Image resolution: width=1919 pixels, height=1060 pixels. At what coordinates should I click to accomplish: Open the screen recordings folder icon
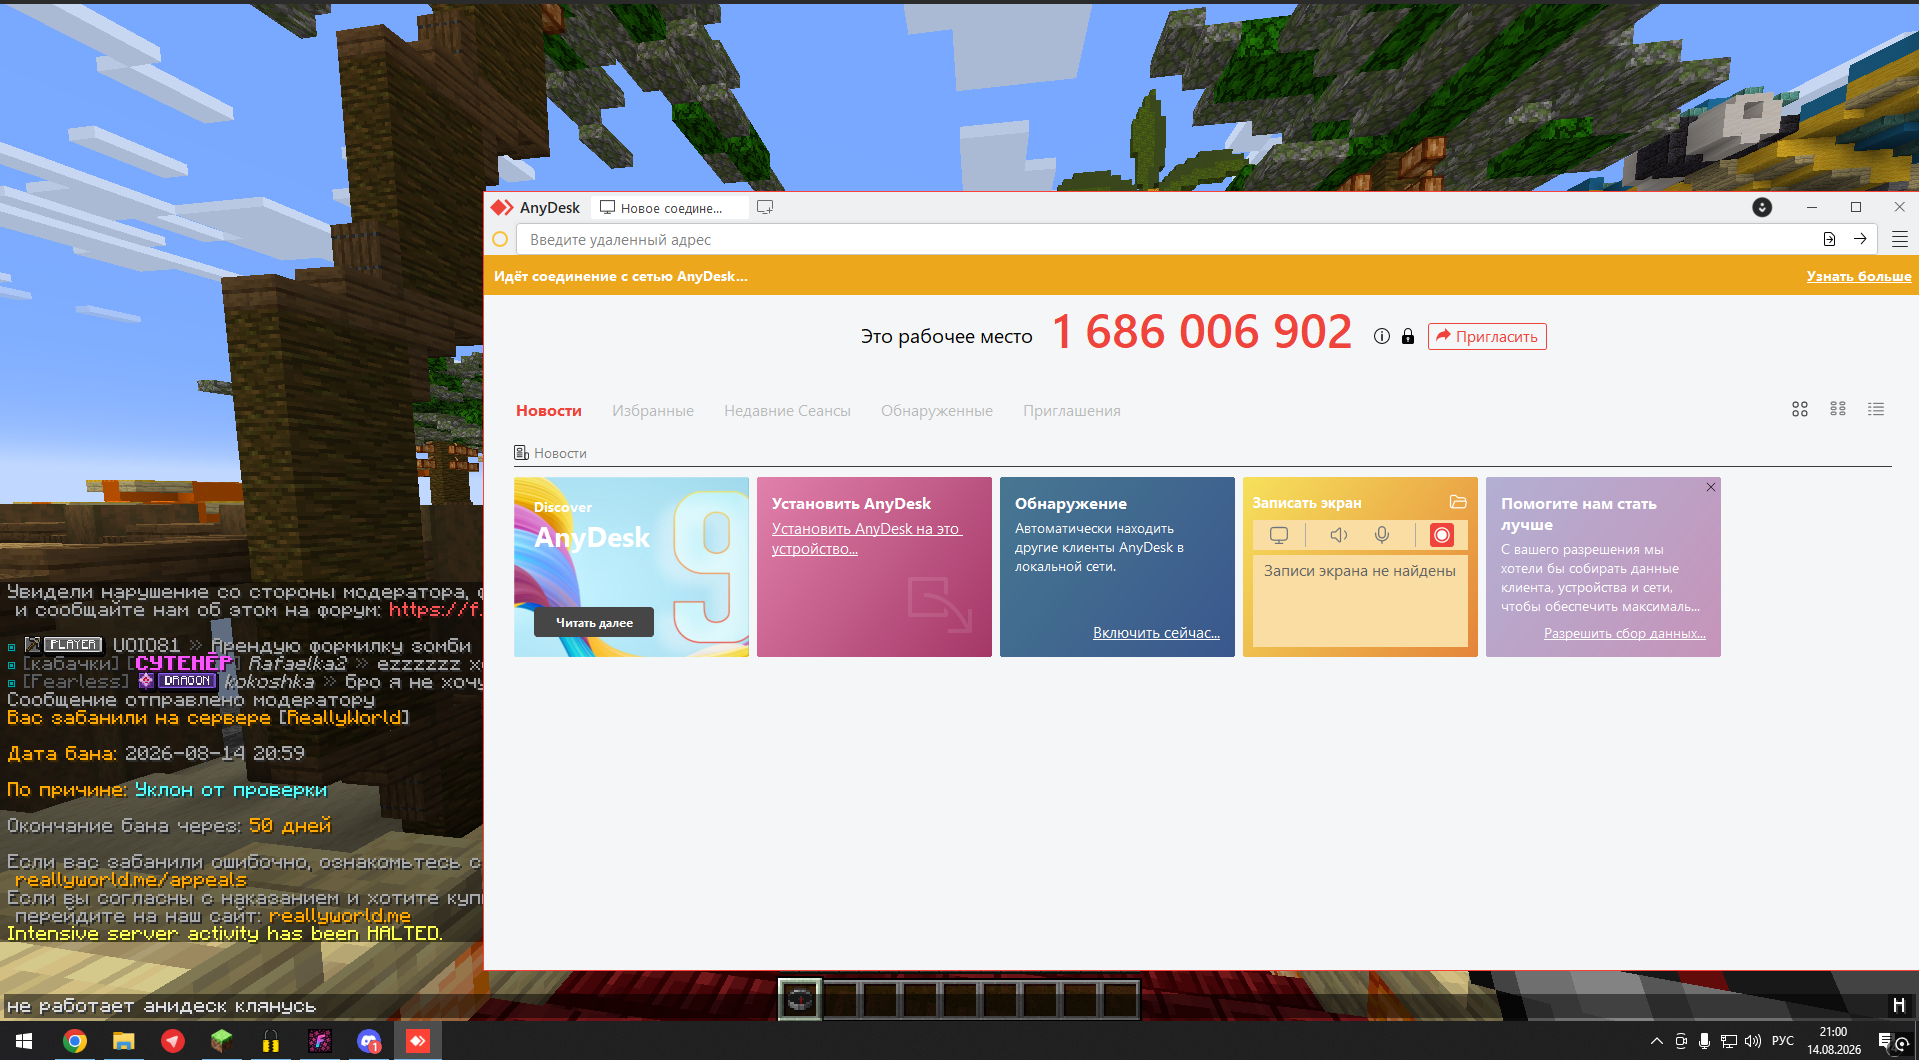(x=1458, y=502)
